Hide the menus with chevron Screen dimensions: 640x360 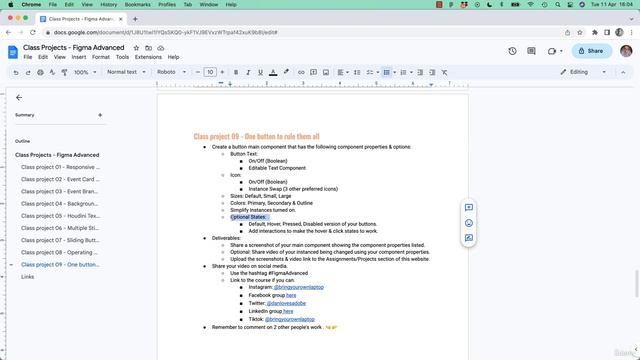[x=623, y=72]
